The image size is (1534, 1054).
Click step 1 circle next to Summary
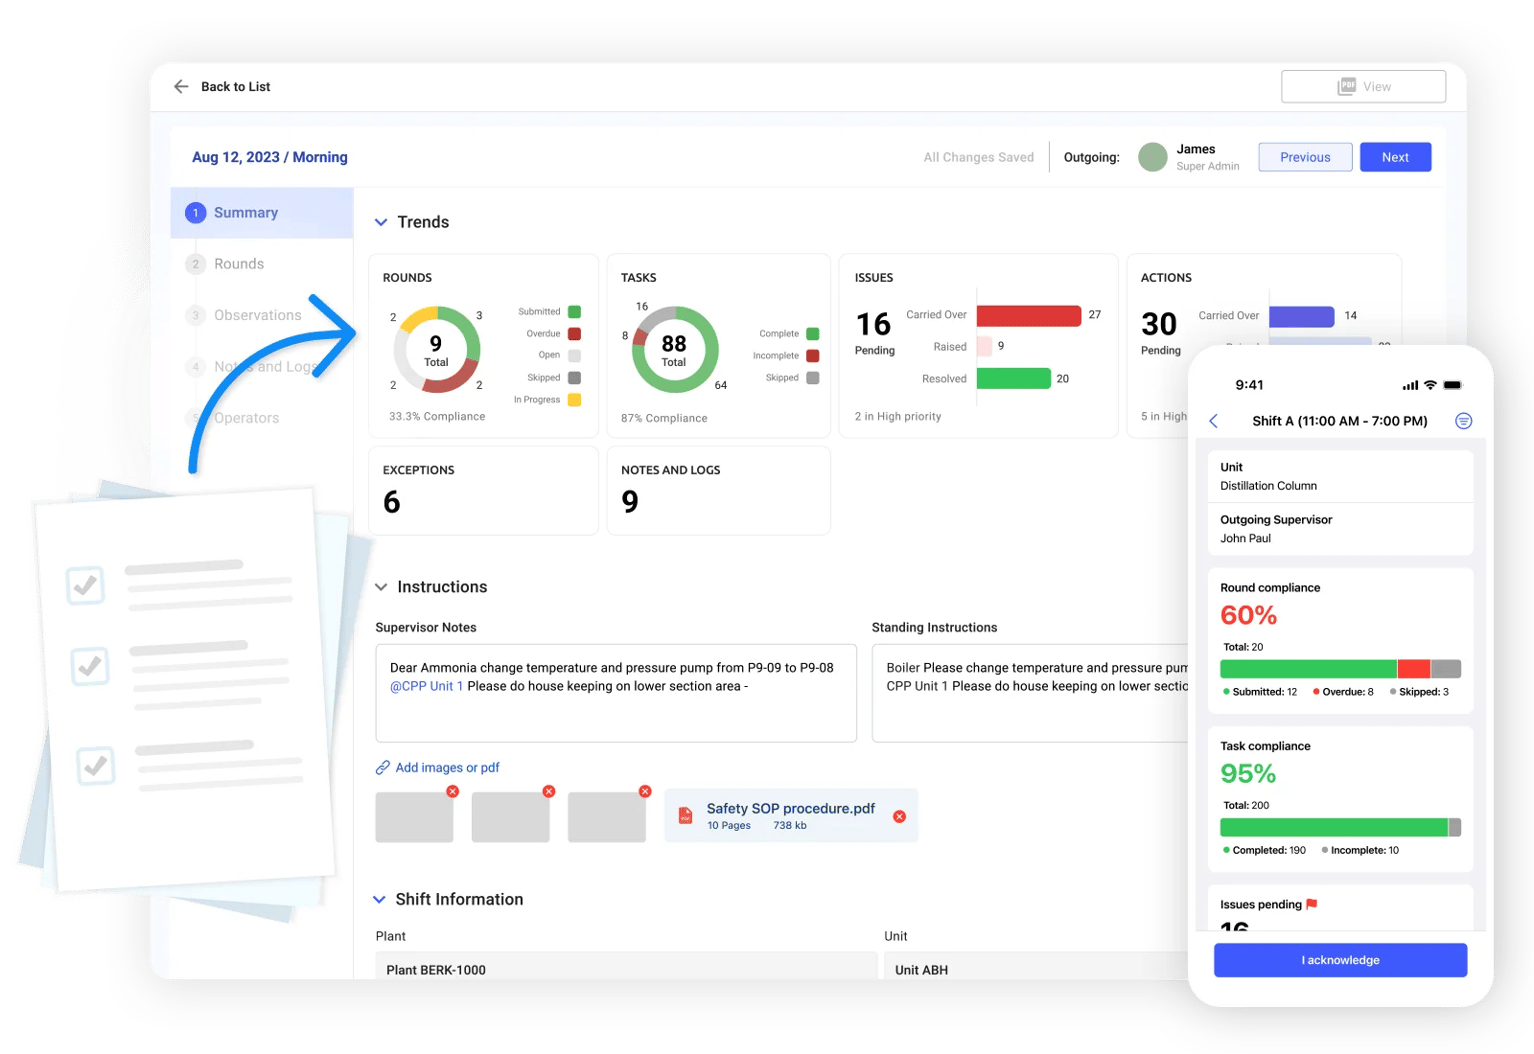196,213
